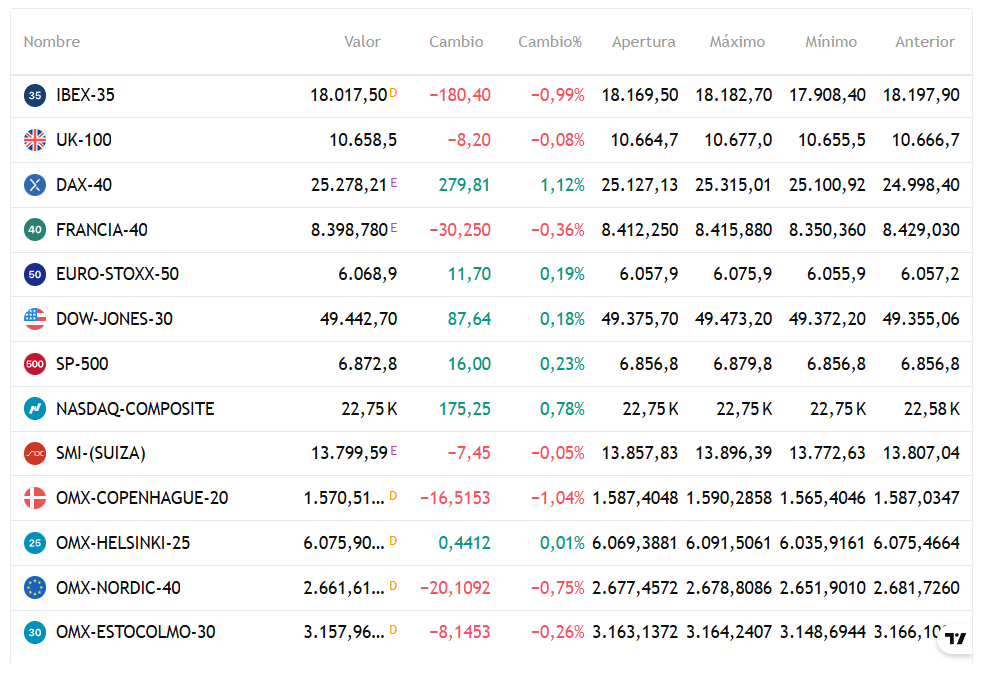The width and height of the screenshot is (994, 675).
Task: Click the Nasdaq Composite logo icon
Action: (x=35, y=409)
